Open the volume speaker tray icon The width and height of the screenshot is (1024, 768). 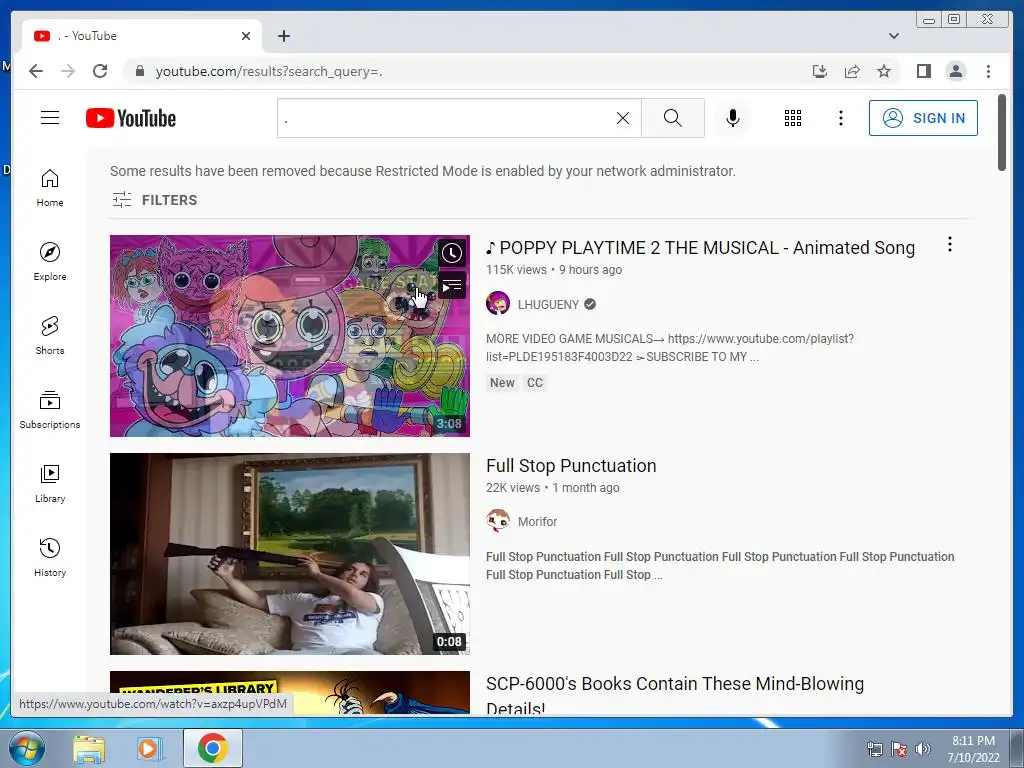(x=922, y=749)
